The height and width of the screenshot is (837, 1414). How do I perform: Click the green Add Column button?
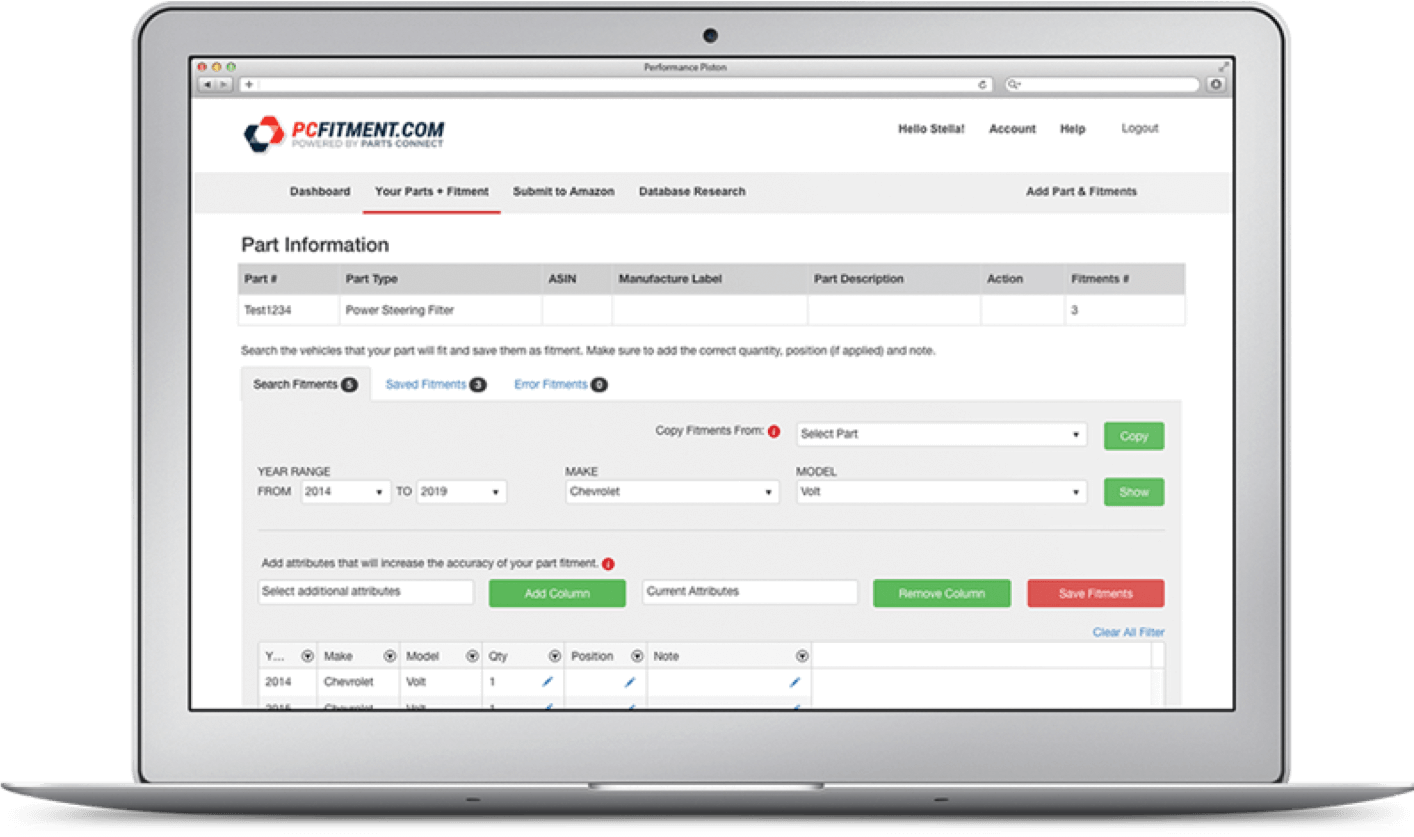click(x=557, y=594)
